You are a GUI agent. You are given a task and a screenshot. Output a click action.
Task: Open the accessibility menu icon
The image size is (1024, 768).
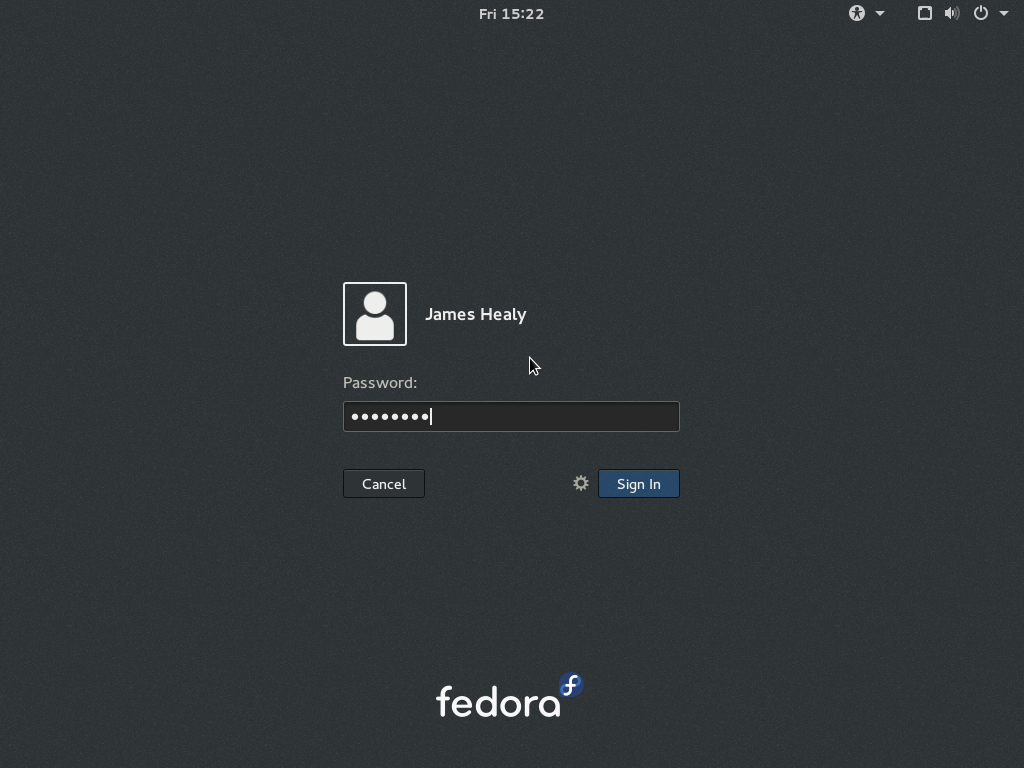click(857, 13)
